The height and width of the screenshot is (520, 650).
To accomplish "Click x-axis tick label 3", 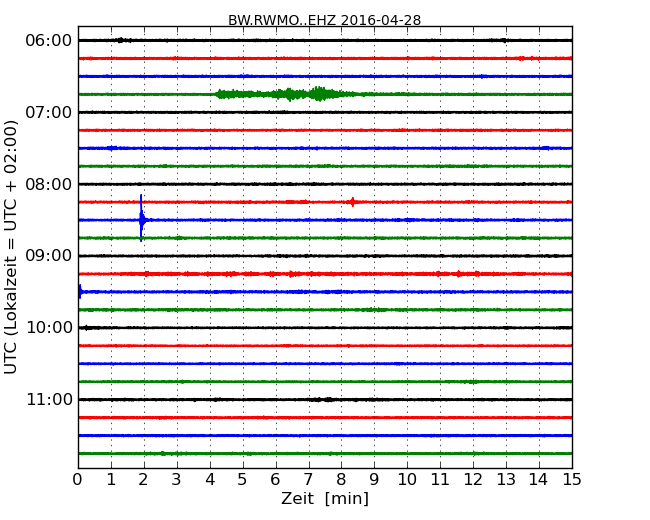I will pyautogui.click(x=177, y=479).
